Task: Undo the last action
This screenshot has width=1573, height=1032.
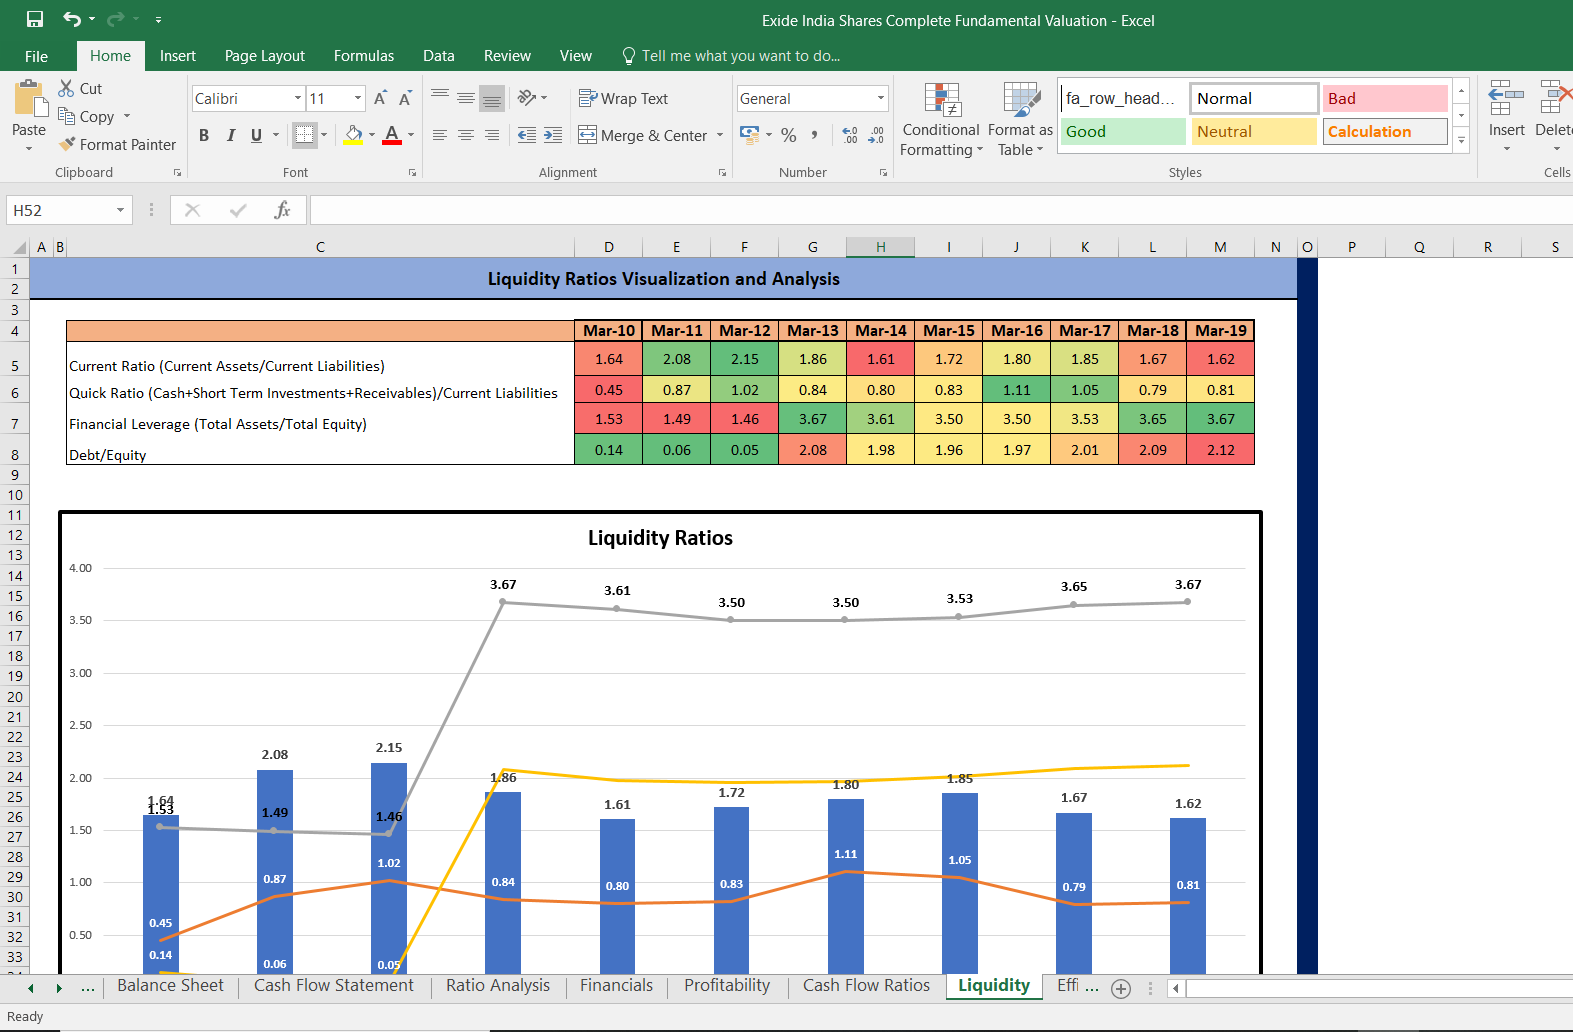Action: tap(72, 19)
